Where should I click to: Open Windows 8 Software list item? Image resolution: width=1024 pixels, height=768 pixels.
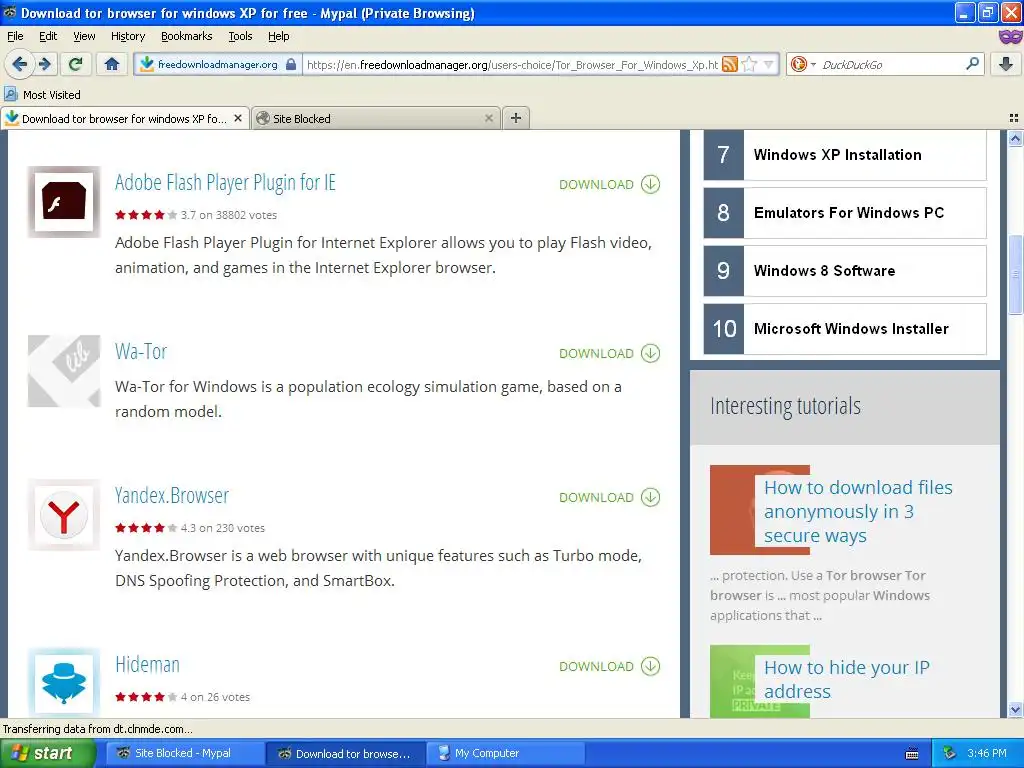pos(844,271)
